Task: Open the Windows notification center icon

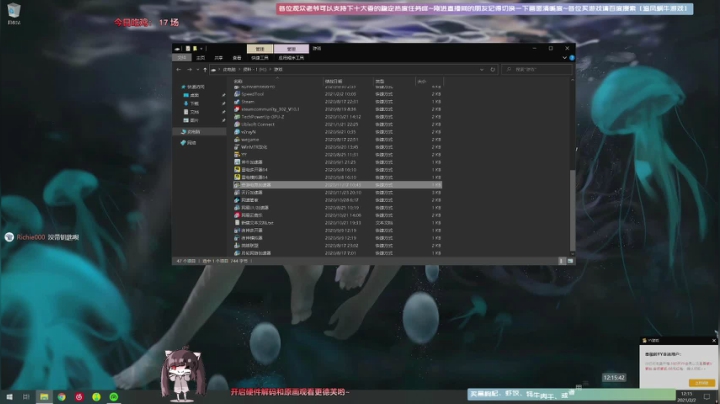Action: (x=707, y=397)
